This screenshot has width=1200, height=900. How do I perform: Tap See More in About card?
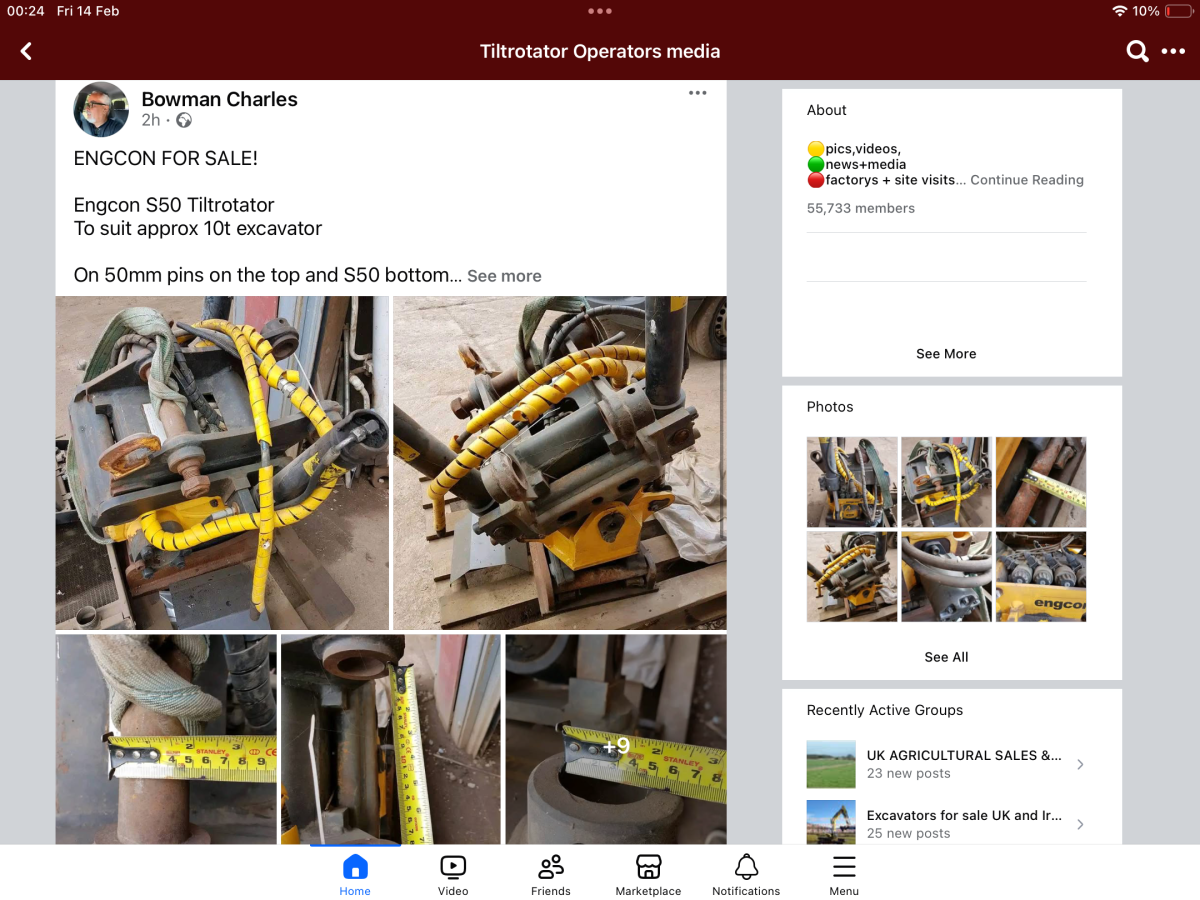coord(946,354)
